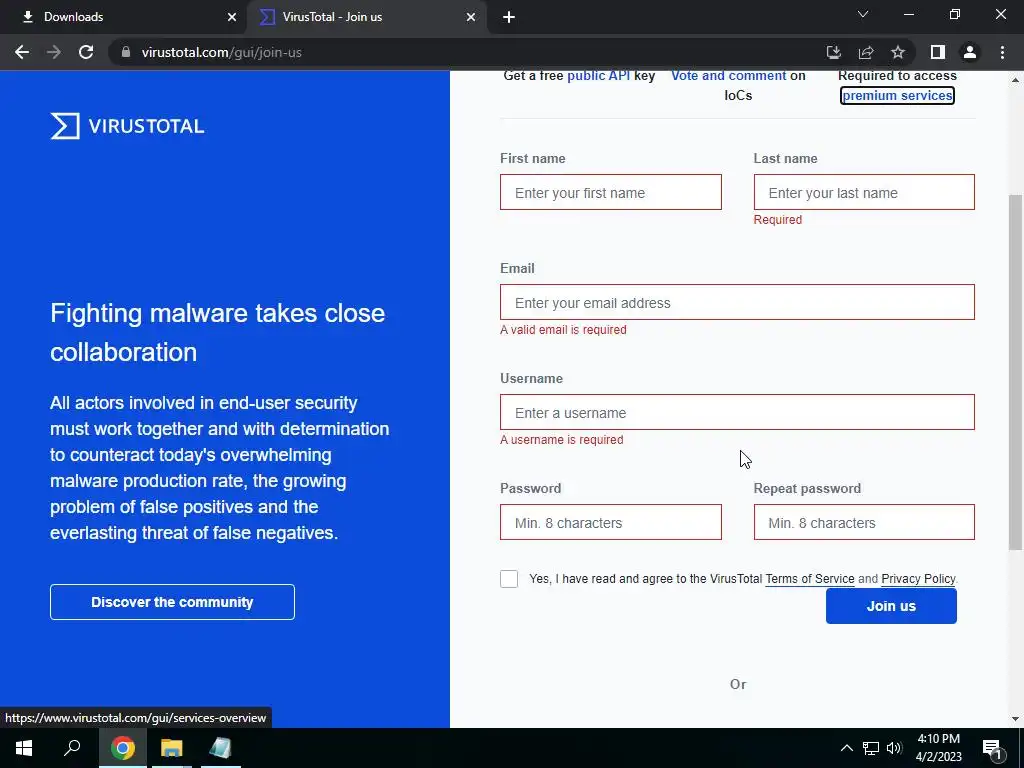This screenshot has height=768, width=1024.
Task: Click the First name input field
Action: tap(611, 192)
